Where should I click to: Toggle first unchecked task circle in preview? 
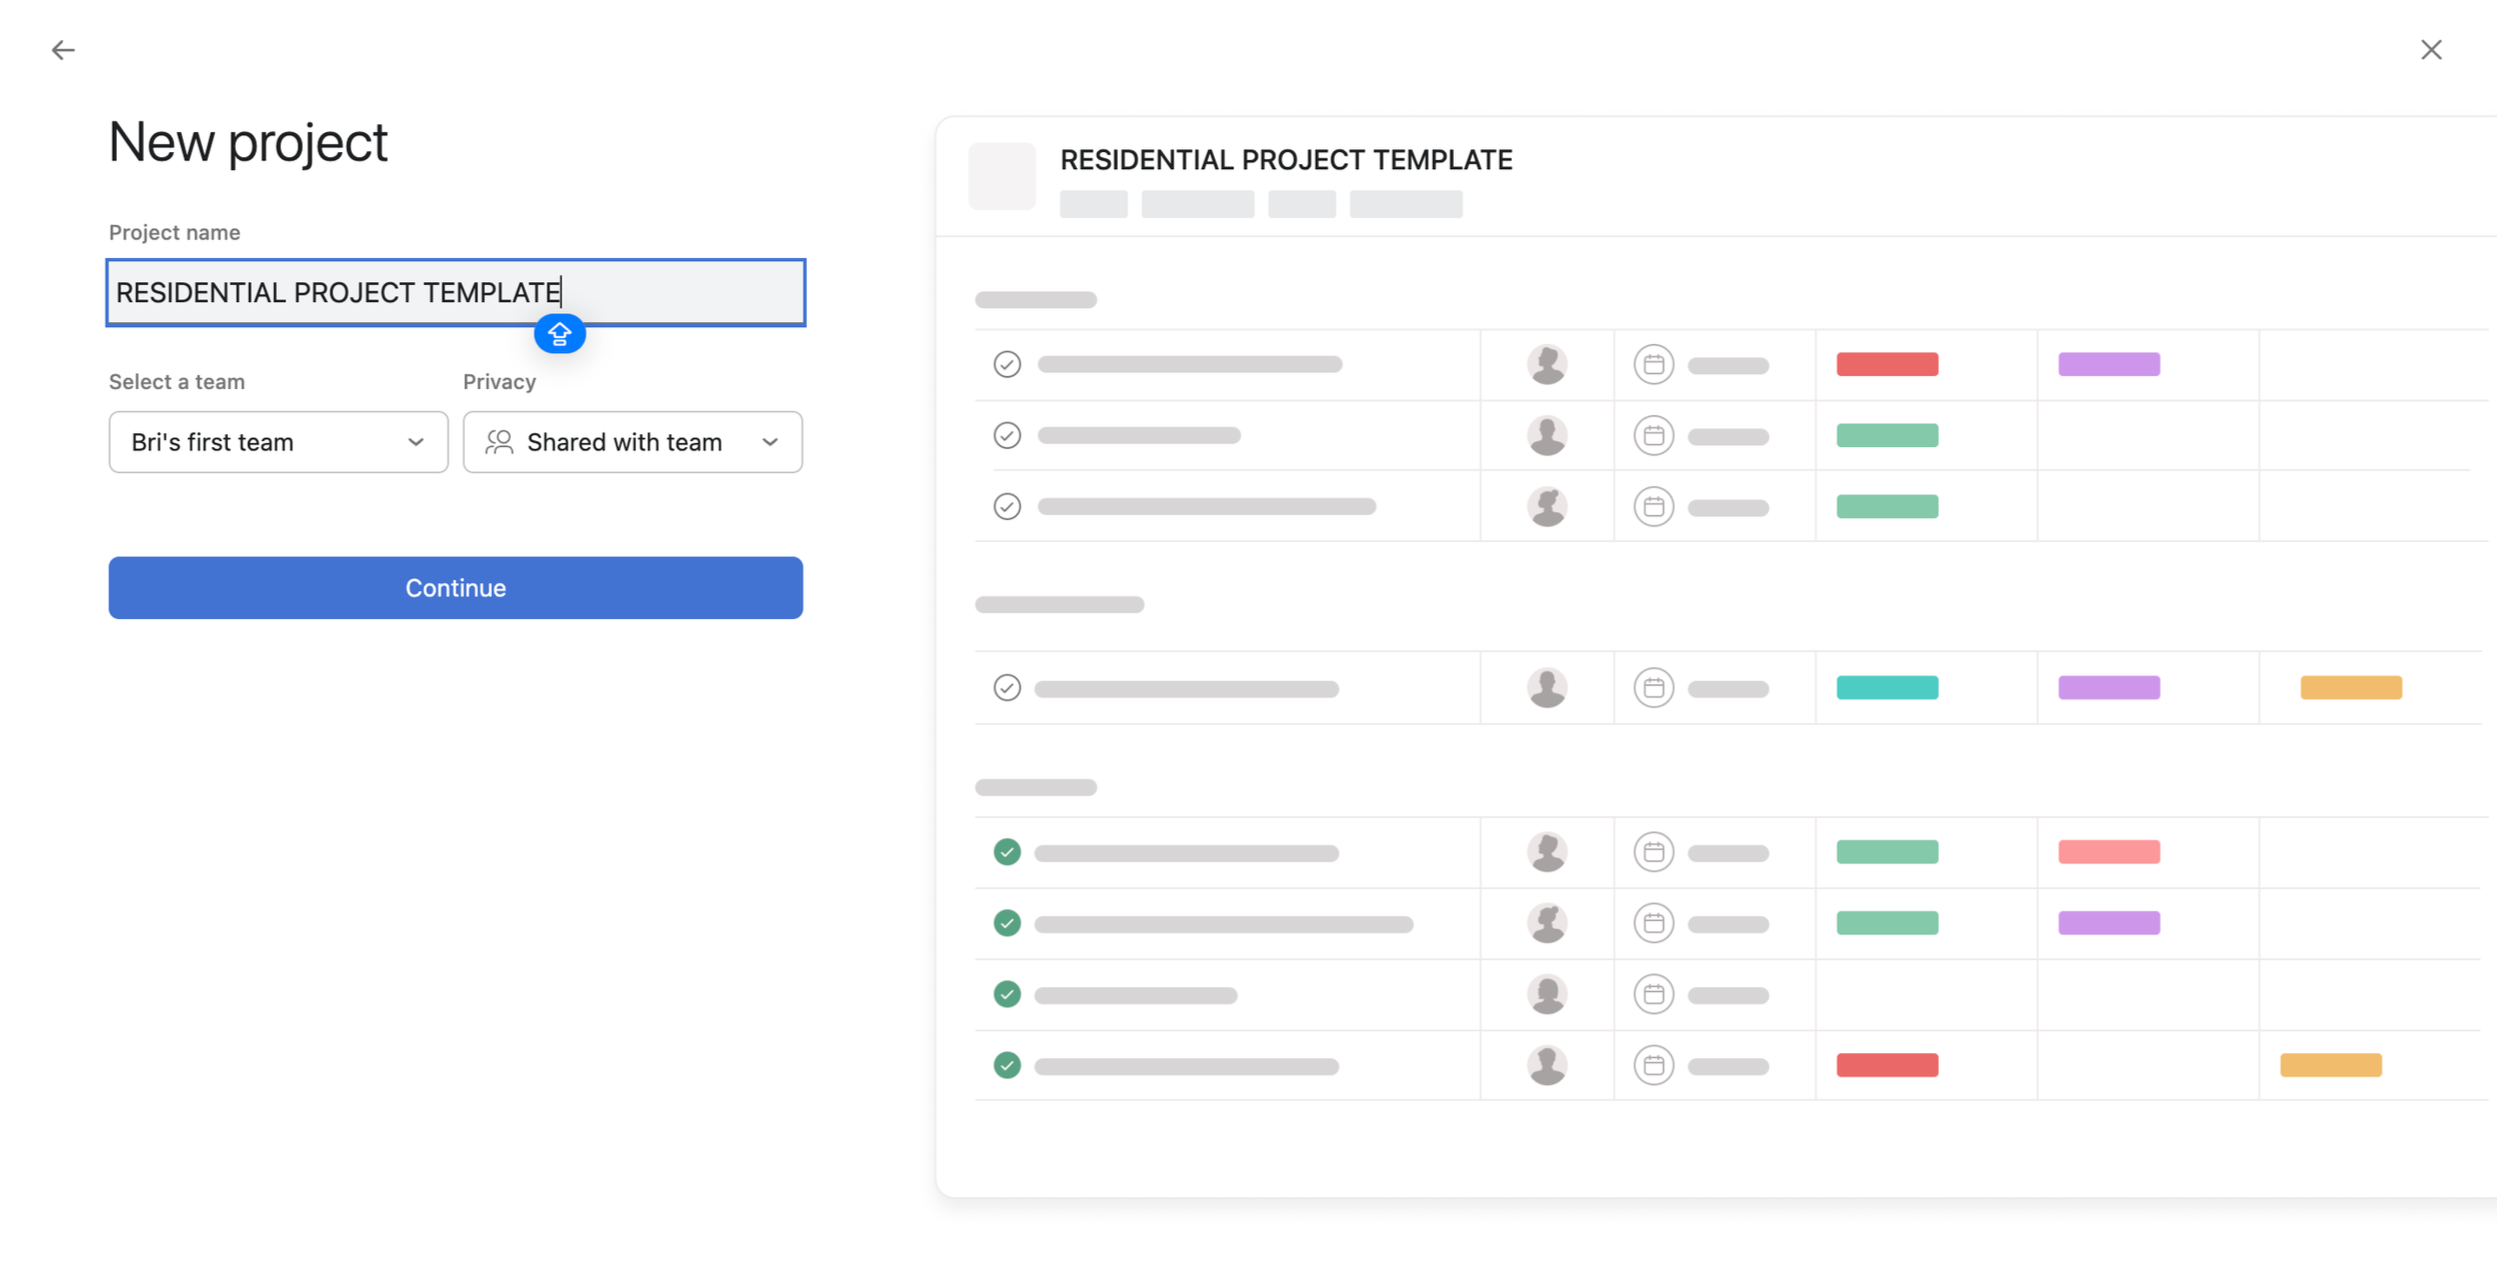coord(1007,364)
